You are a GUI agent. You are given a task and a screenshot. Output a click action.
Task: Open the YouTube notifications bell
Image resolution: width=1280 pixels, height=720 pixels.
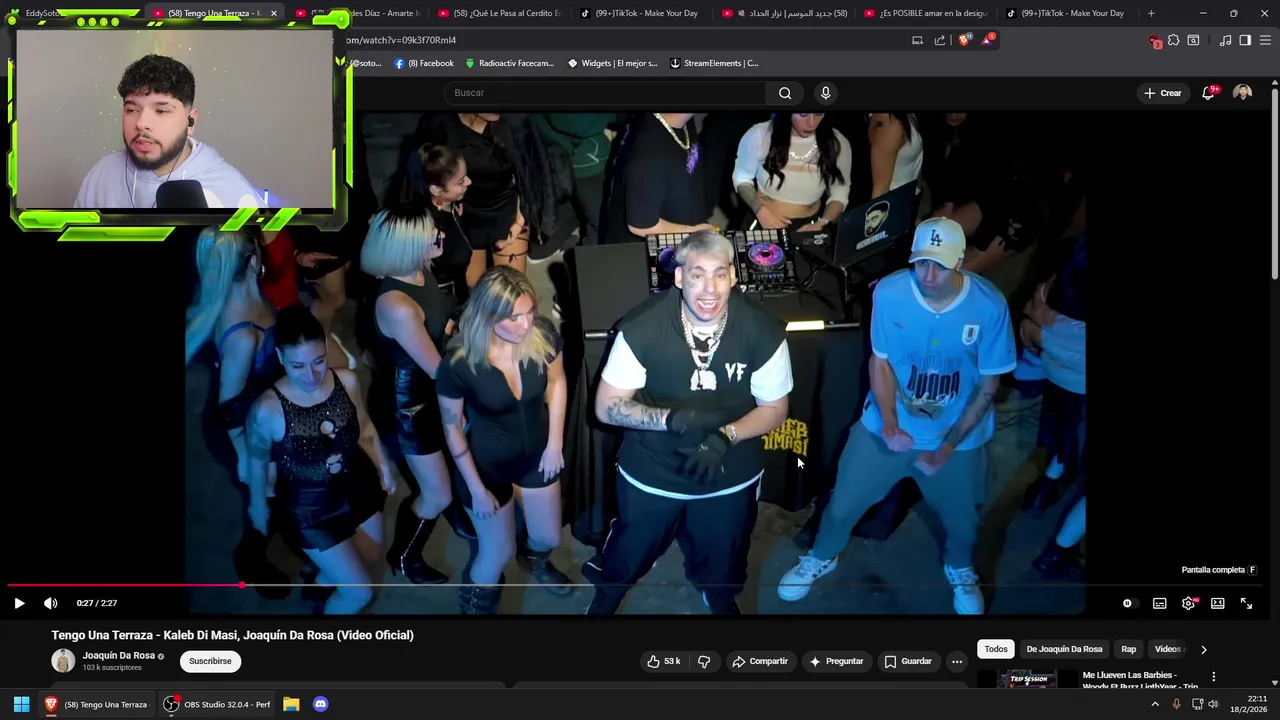(1209, 93)
